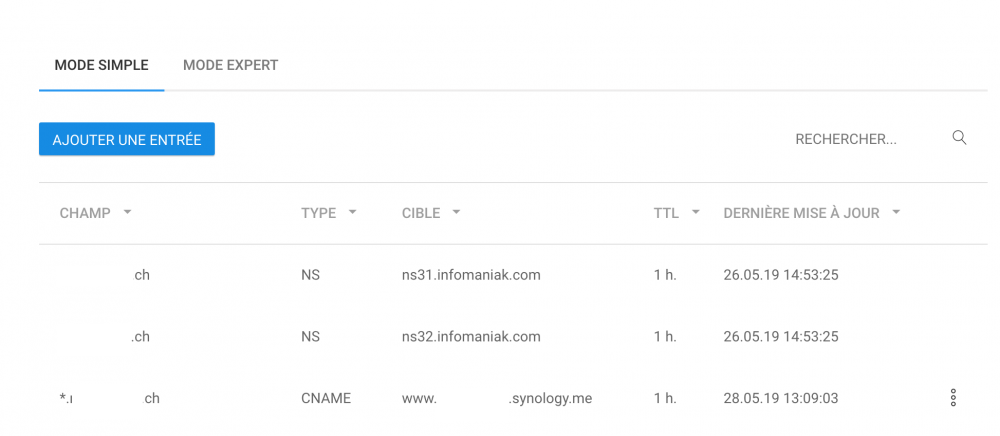Click the CHAMP column header label
This screenshot has width=1000, height=436.
click(85, 213)
